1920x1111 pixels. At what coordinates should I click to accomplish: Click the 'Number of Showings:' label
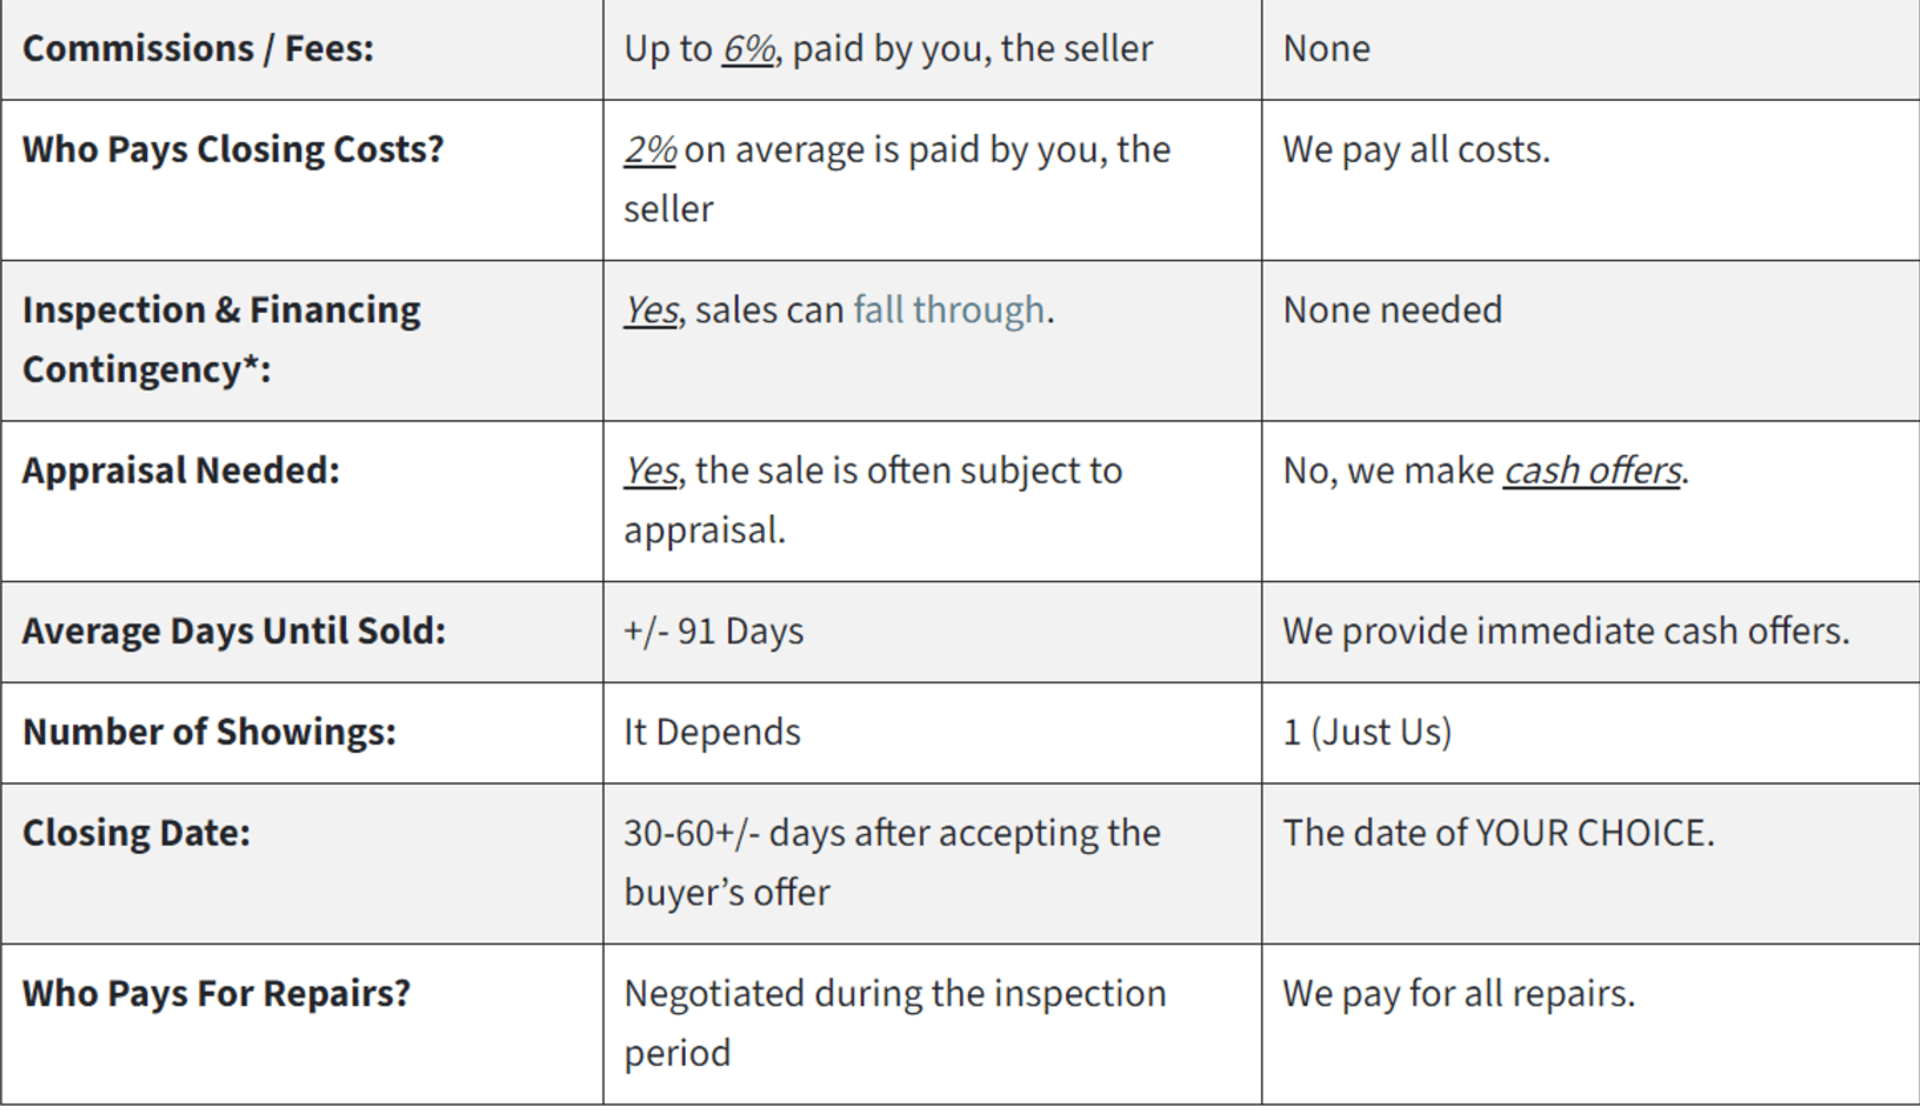pos(209,732)
